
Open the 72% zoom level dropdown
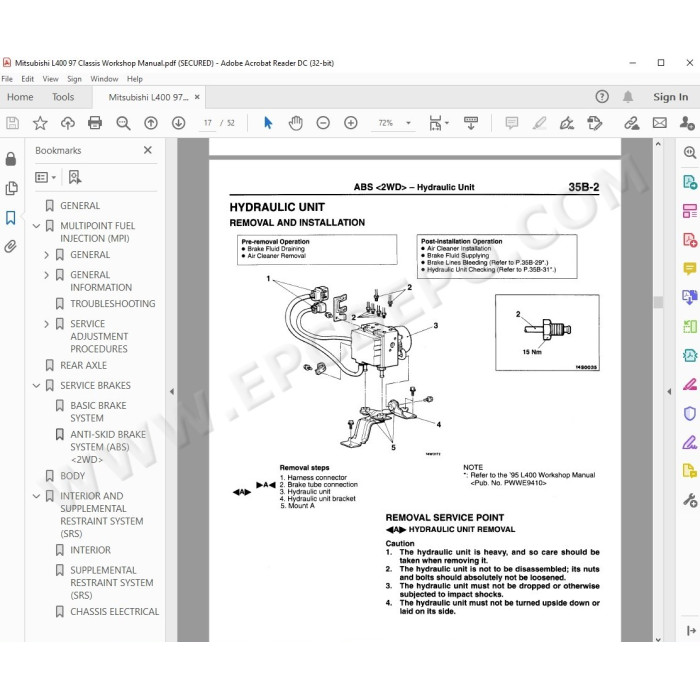393,123
